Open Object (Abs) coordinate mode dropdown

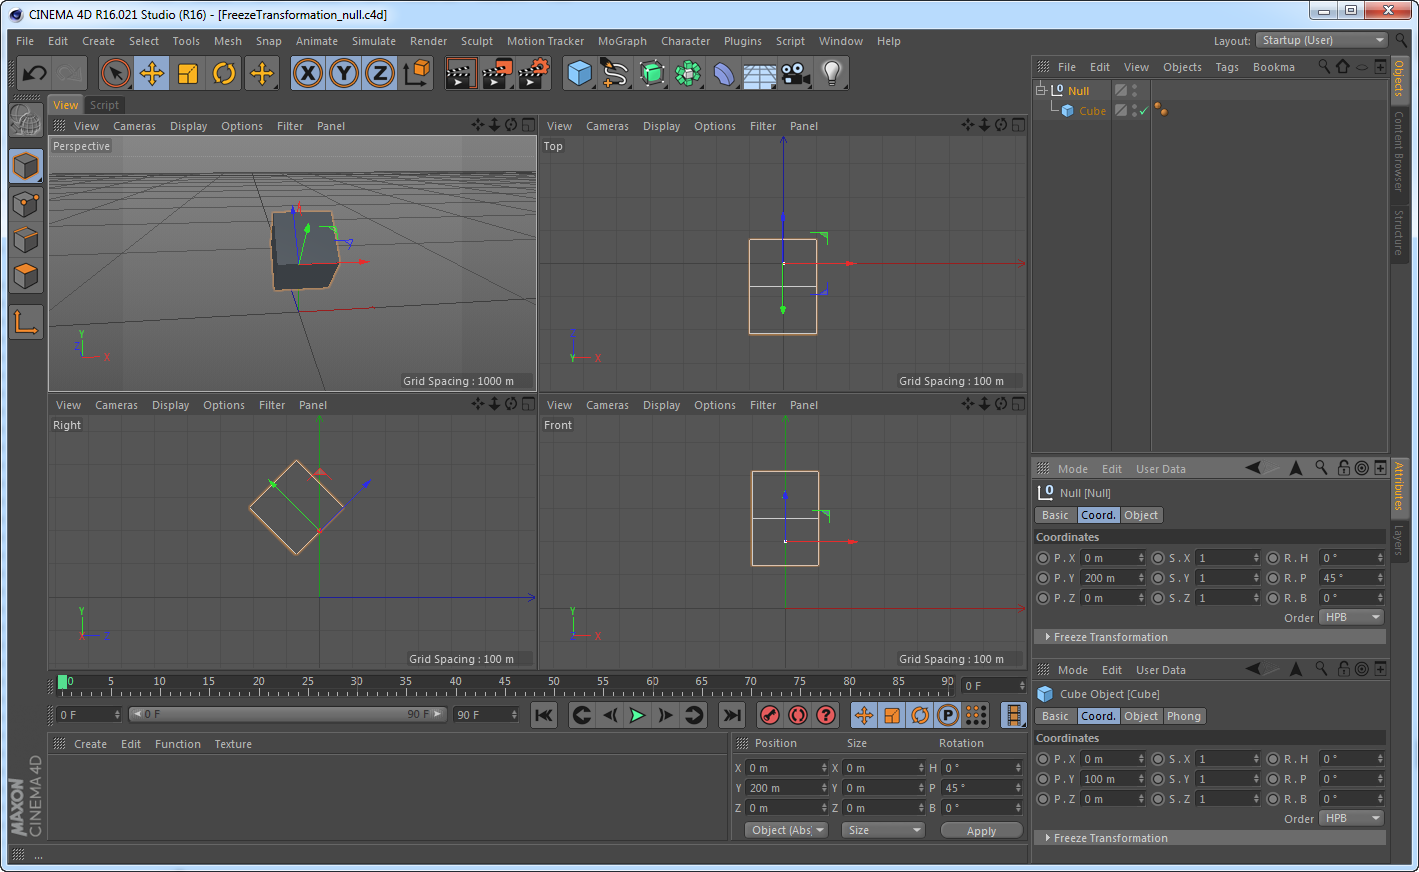click(x=787, y=830)
